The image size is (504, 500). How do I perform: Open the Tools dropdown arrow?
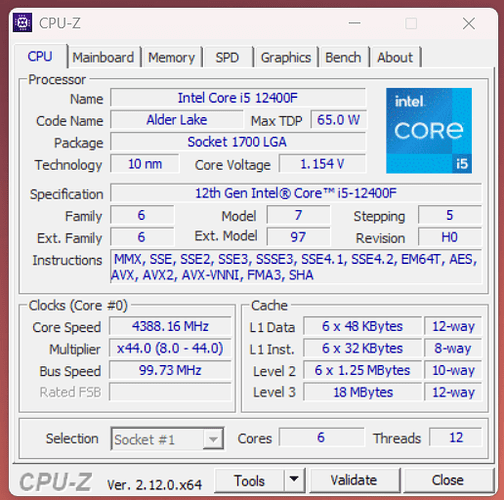[x=294, y=480]
